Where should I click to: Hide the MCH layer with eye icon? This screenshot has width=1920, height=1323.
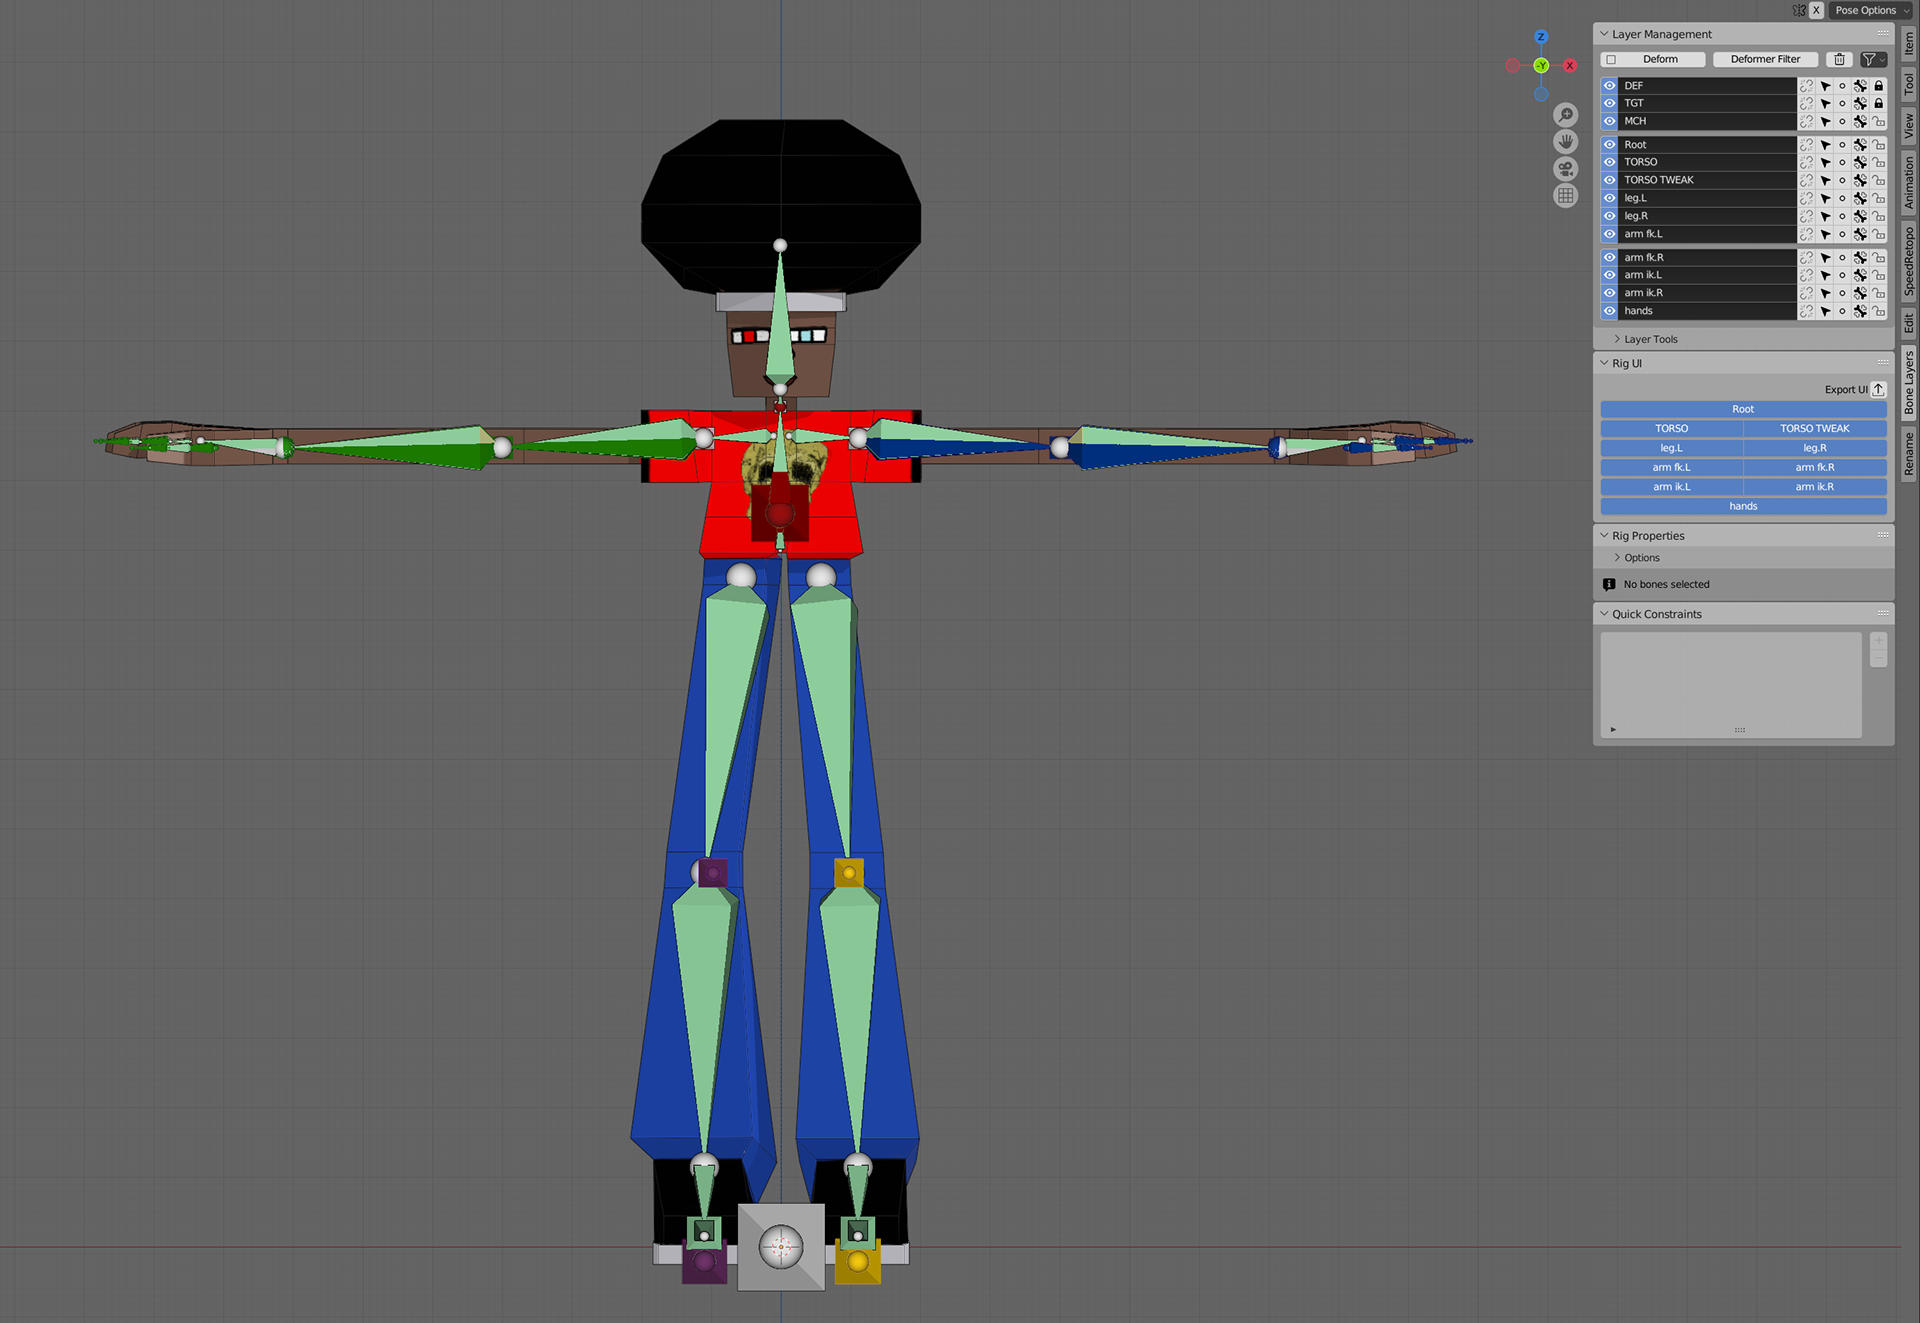pos(1609,122)
